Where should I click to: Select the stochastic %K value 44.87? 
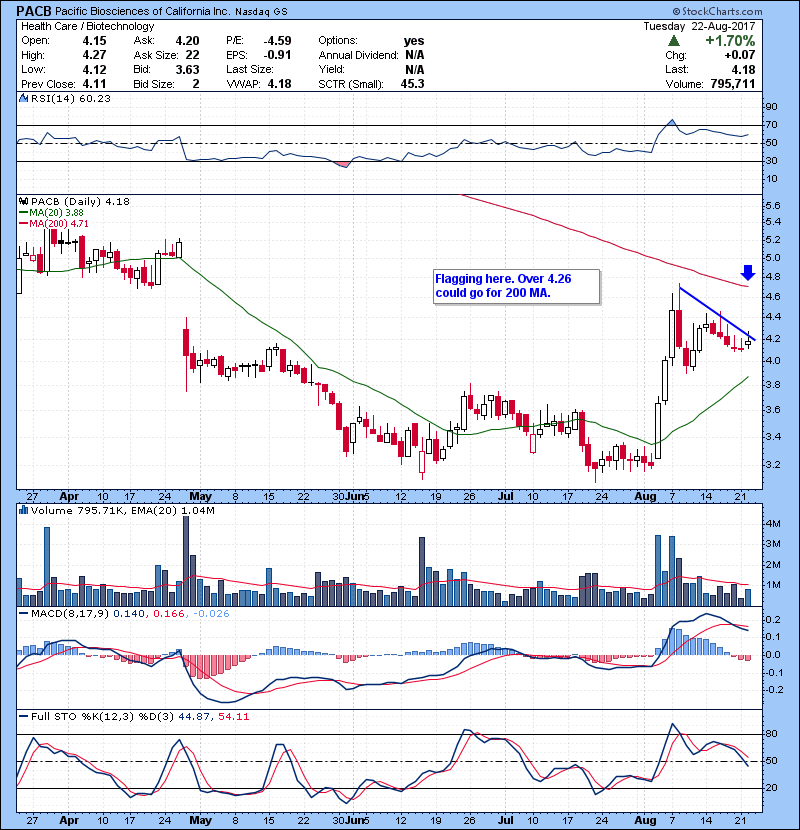tap(194, 717)
